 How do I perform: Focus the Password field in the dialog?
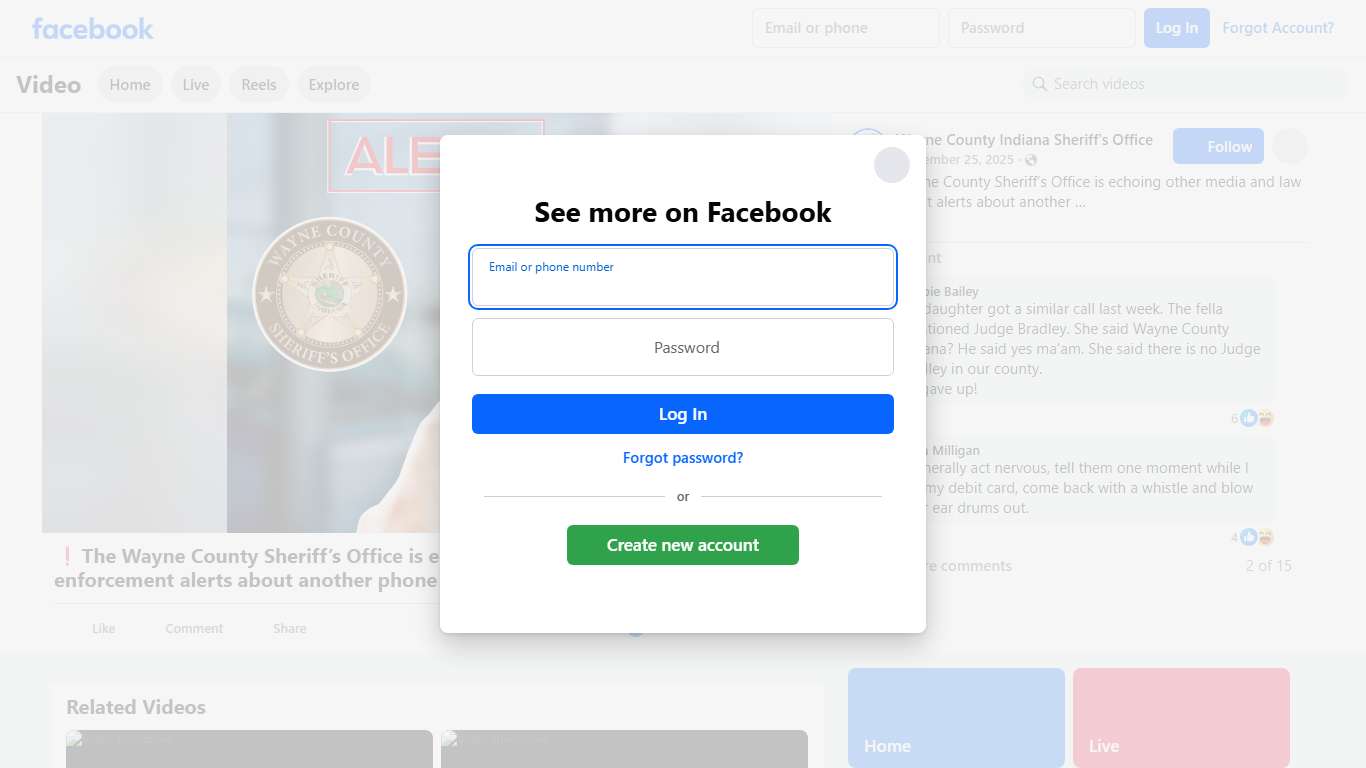[x=683, y=347]
